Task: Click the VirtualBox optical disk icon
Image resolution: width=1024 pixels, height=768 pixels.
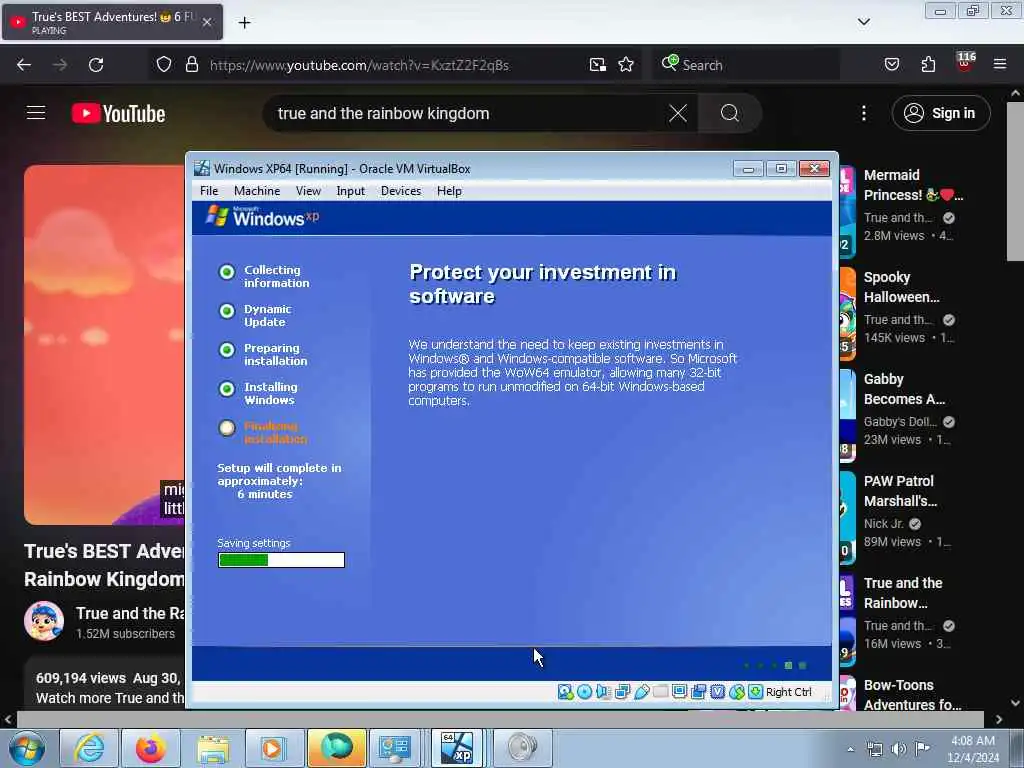Action: 584,692
